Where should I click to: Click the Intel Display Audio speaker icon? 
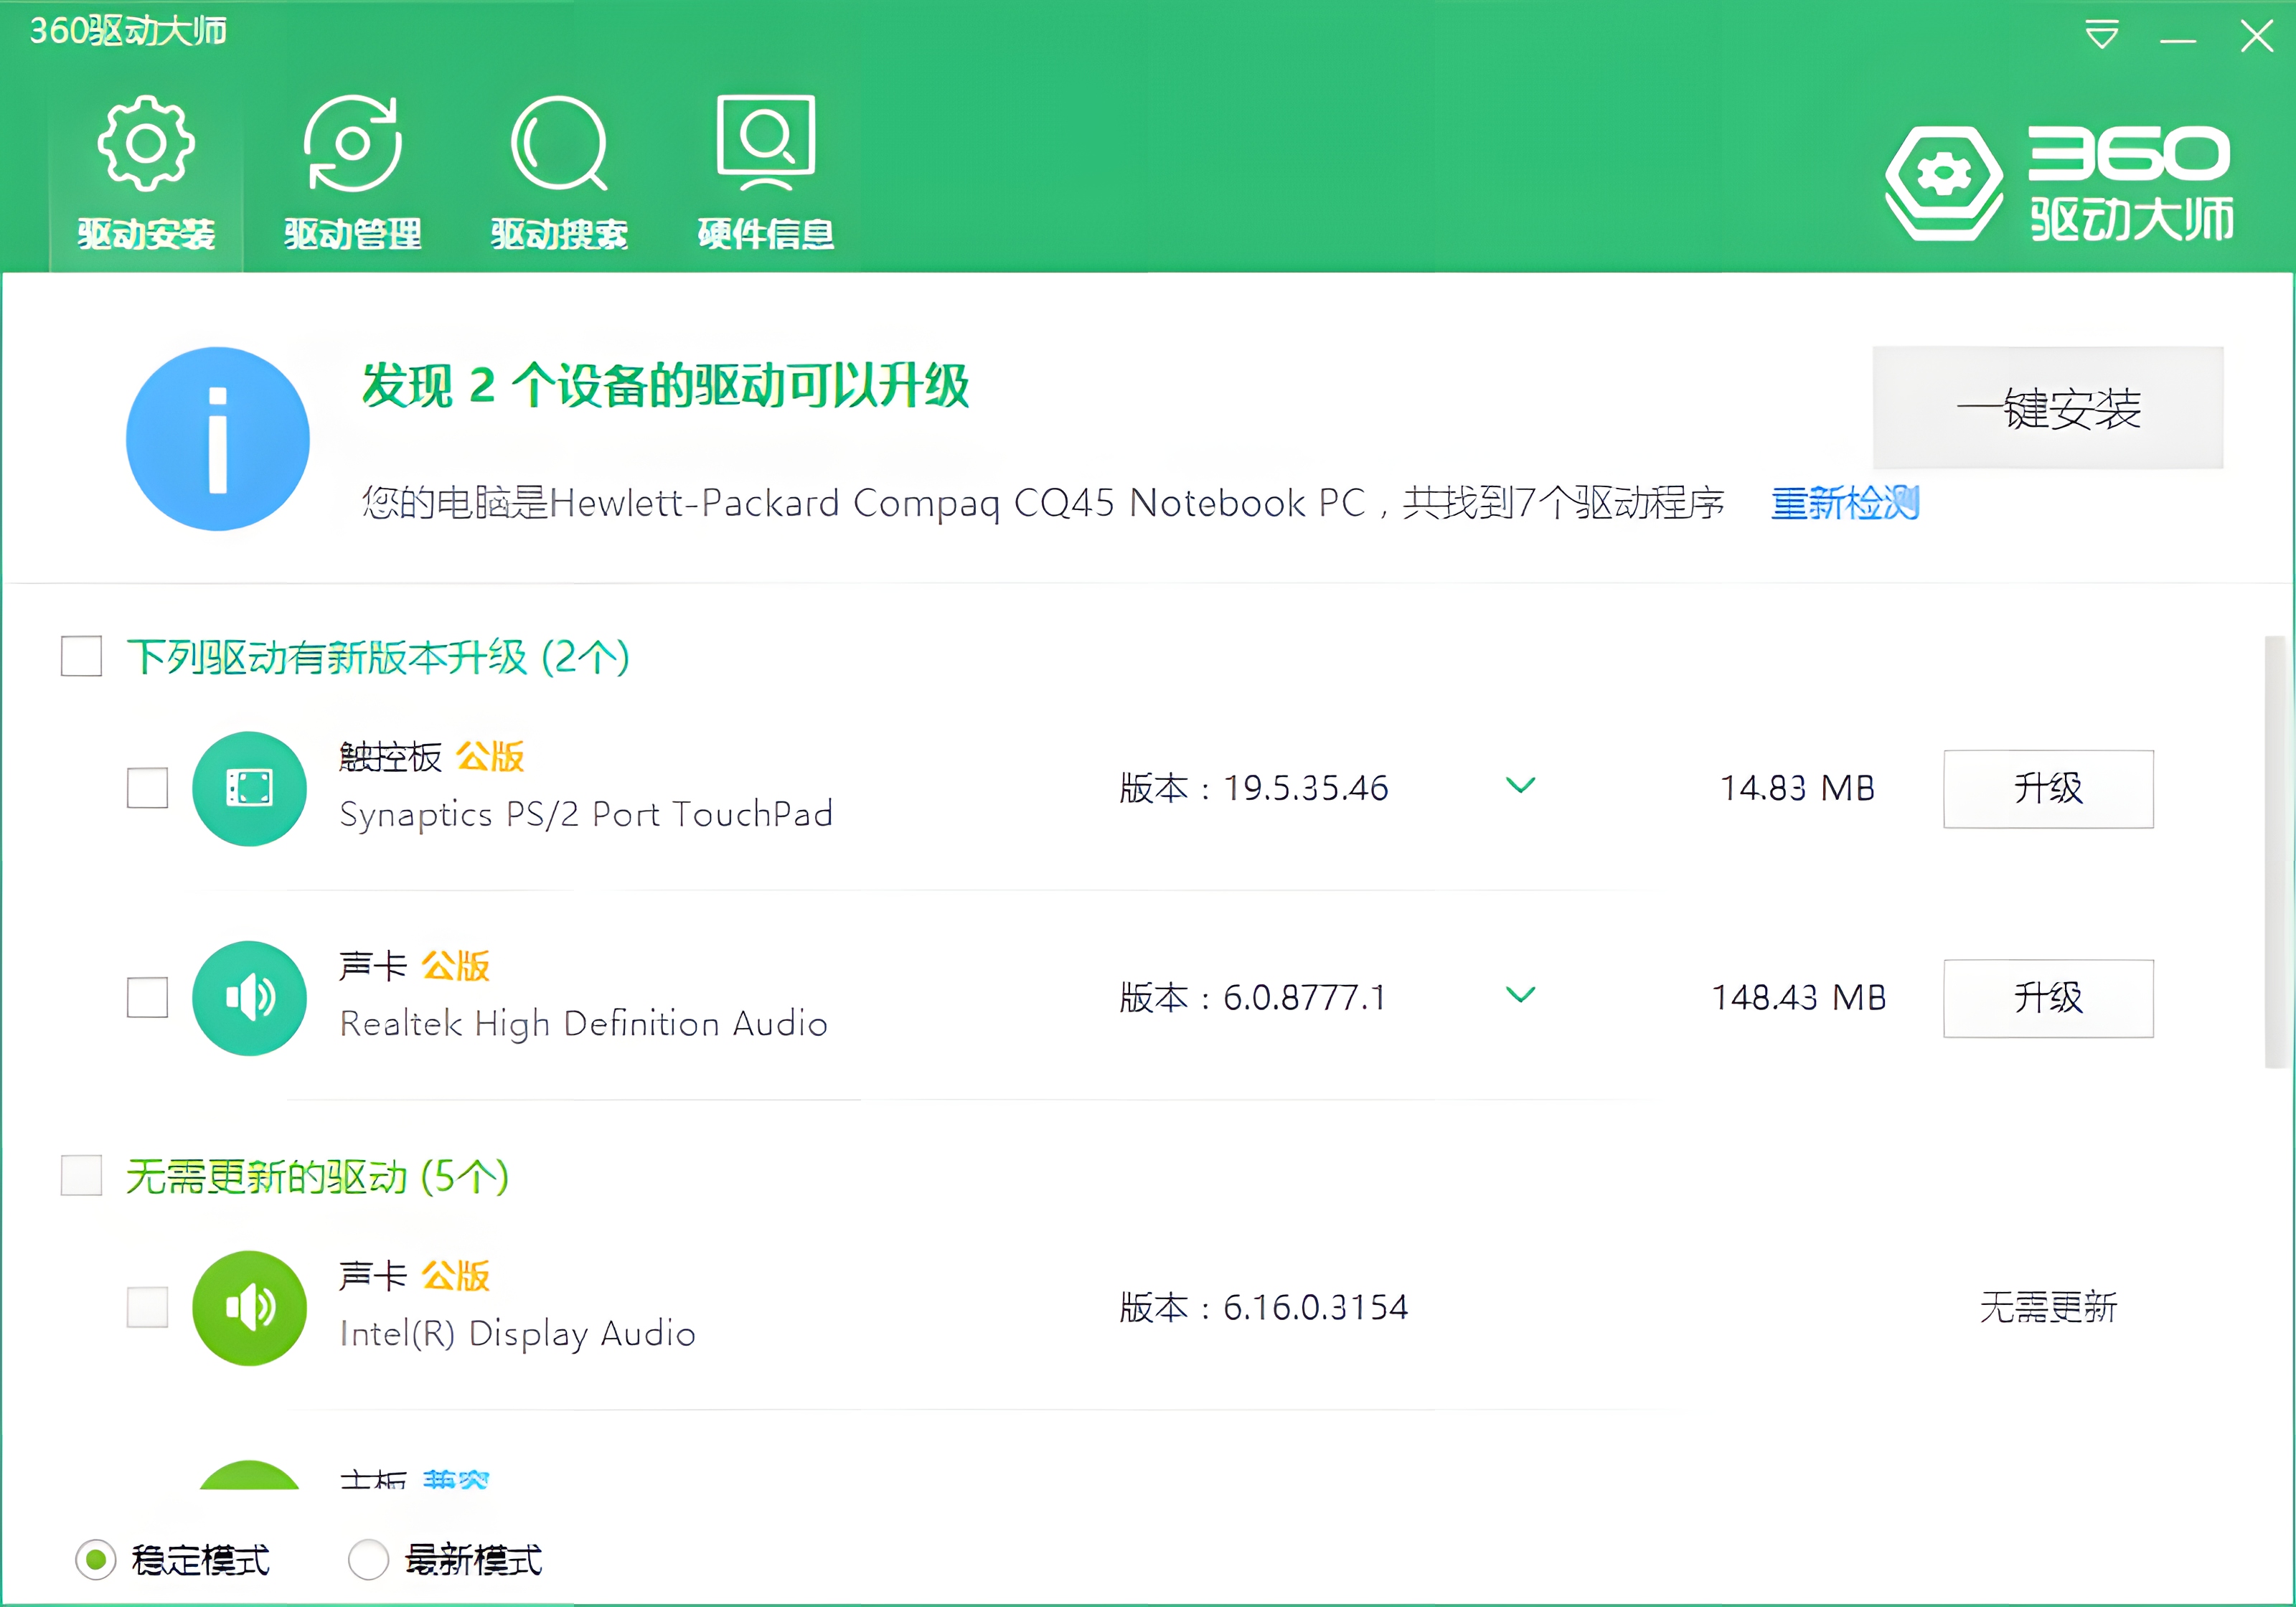pos(249,1307)
